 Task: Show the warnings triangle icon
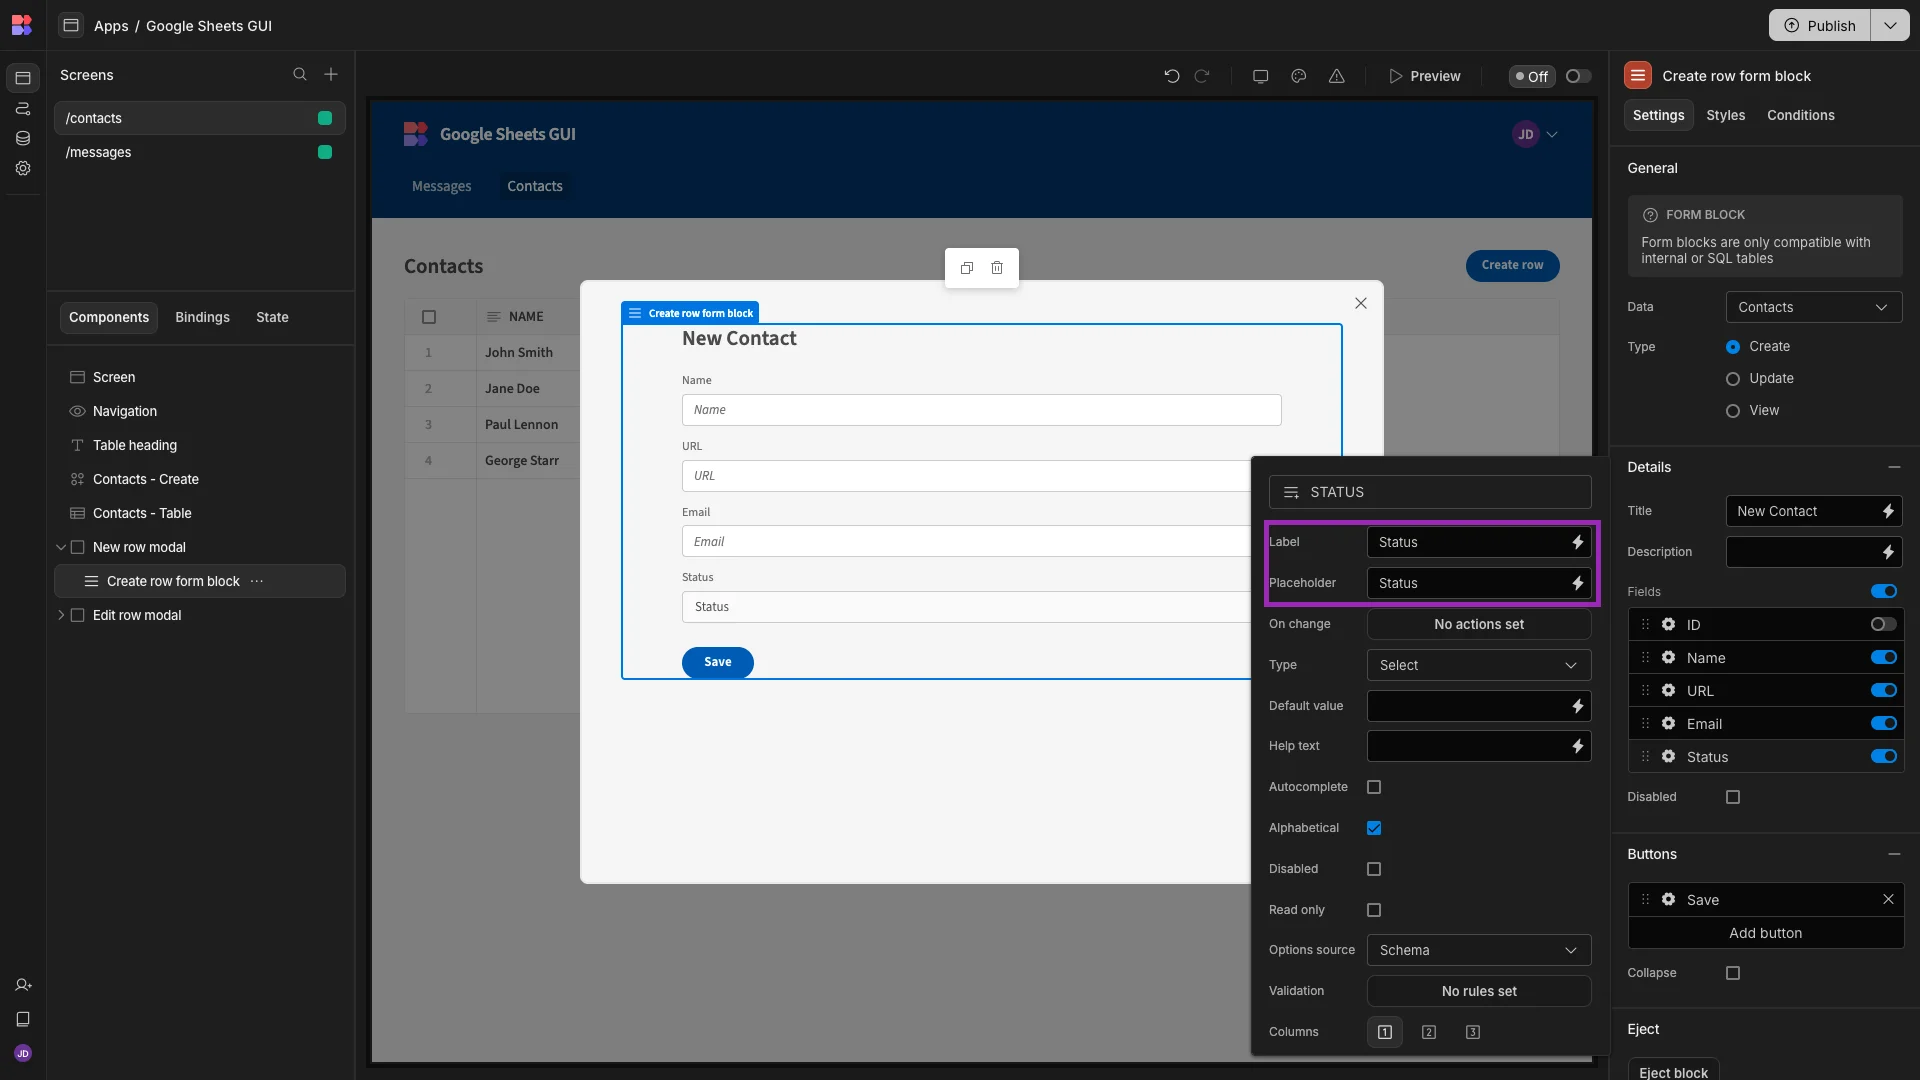(x=1337, y=76)
